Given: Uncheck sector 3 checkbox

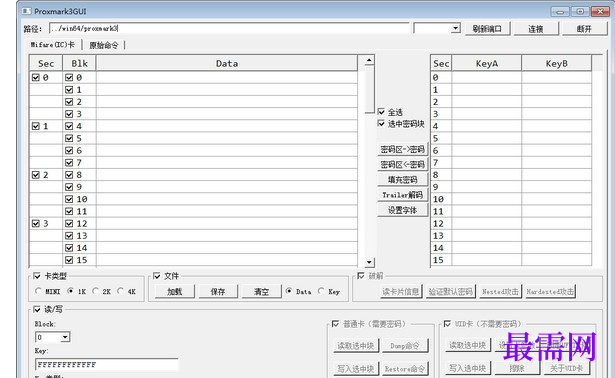Looking at the screenshot, I should point(36,223).
